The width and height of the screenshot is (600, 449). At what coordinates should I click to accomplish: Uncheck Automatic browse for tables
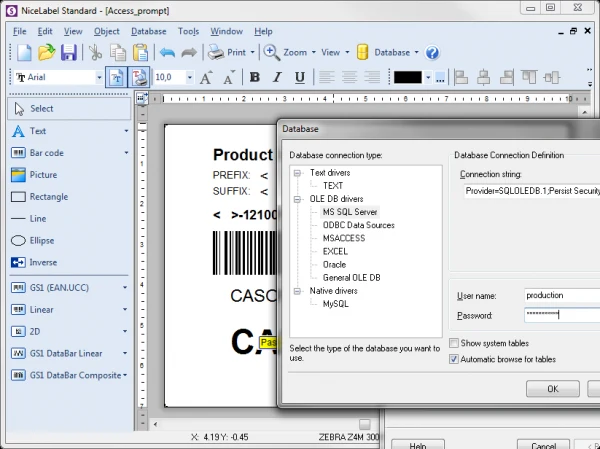[x=454, y=359]
